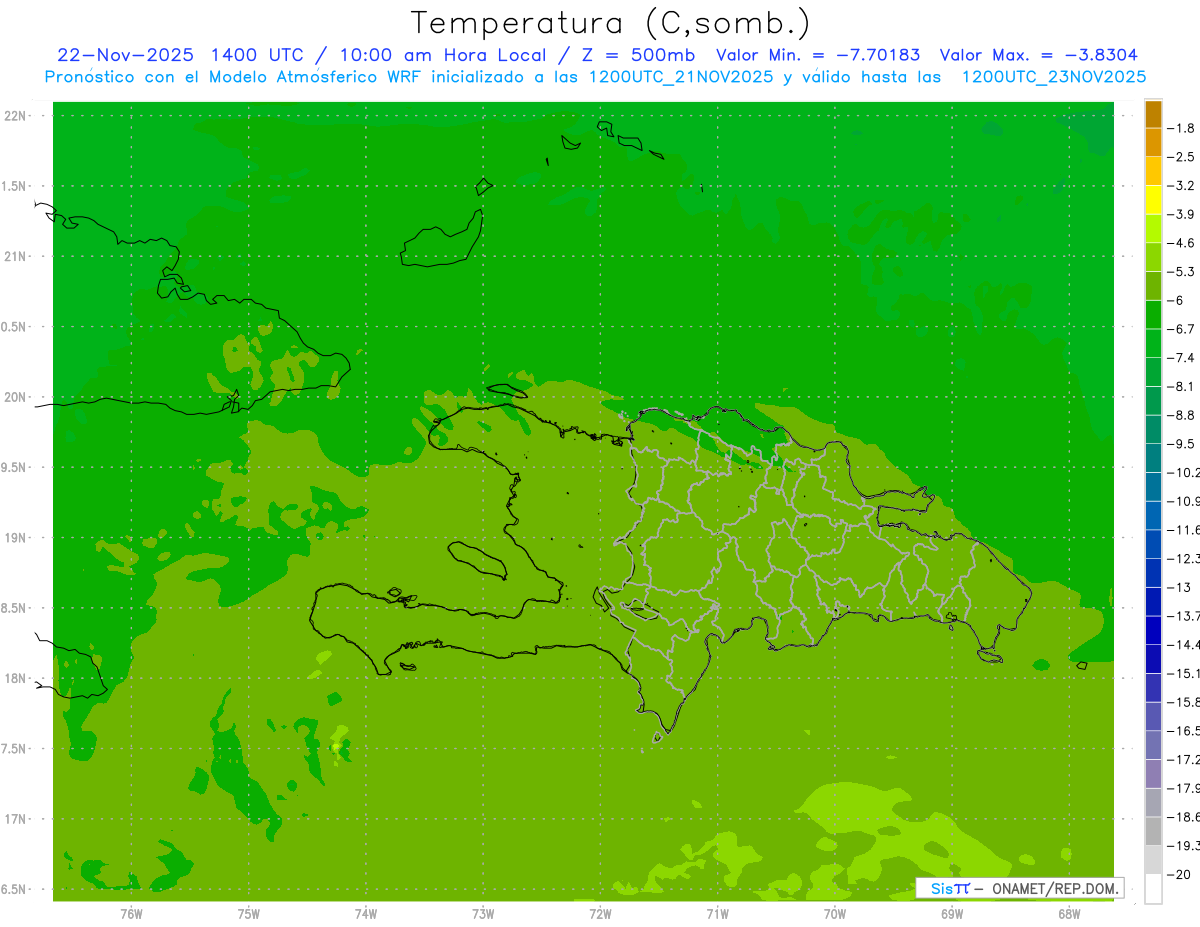Click the '73W' longitude label
This screenshot has height=927, width=1200.
pos(483,914)
